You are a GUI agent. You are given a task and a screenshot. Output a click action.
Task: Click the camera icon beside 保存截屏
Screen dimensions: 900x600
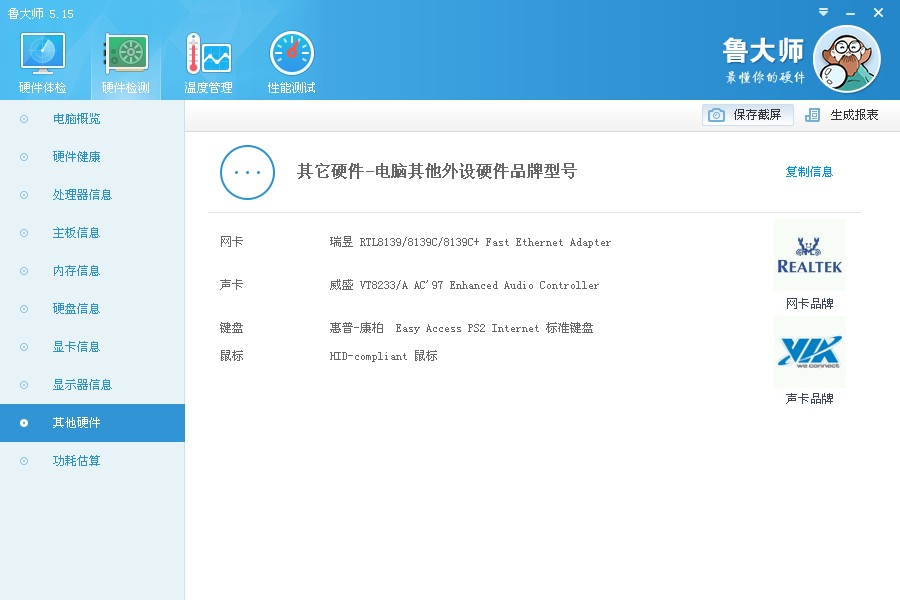(x=716, y=115)
